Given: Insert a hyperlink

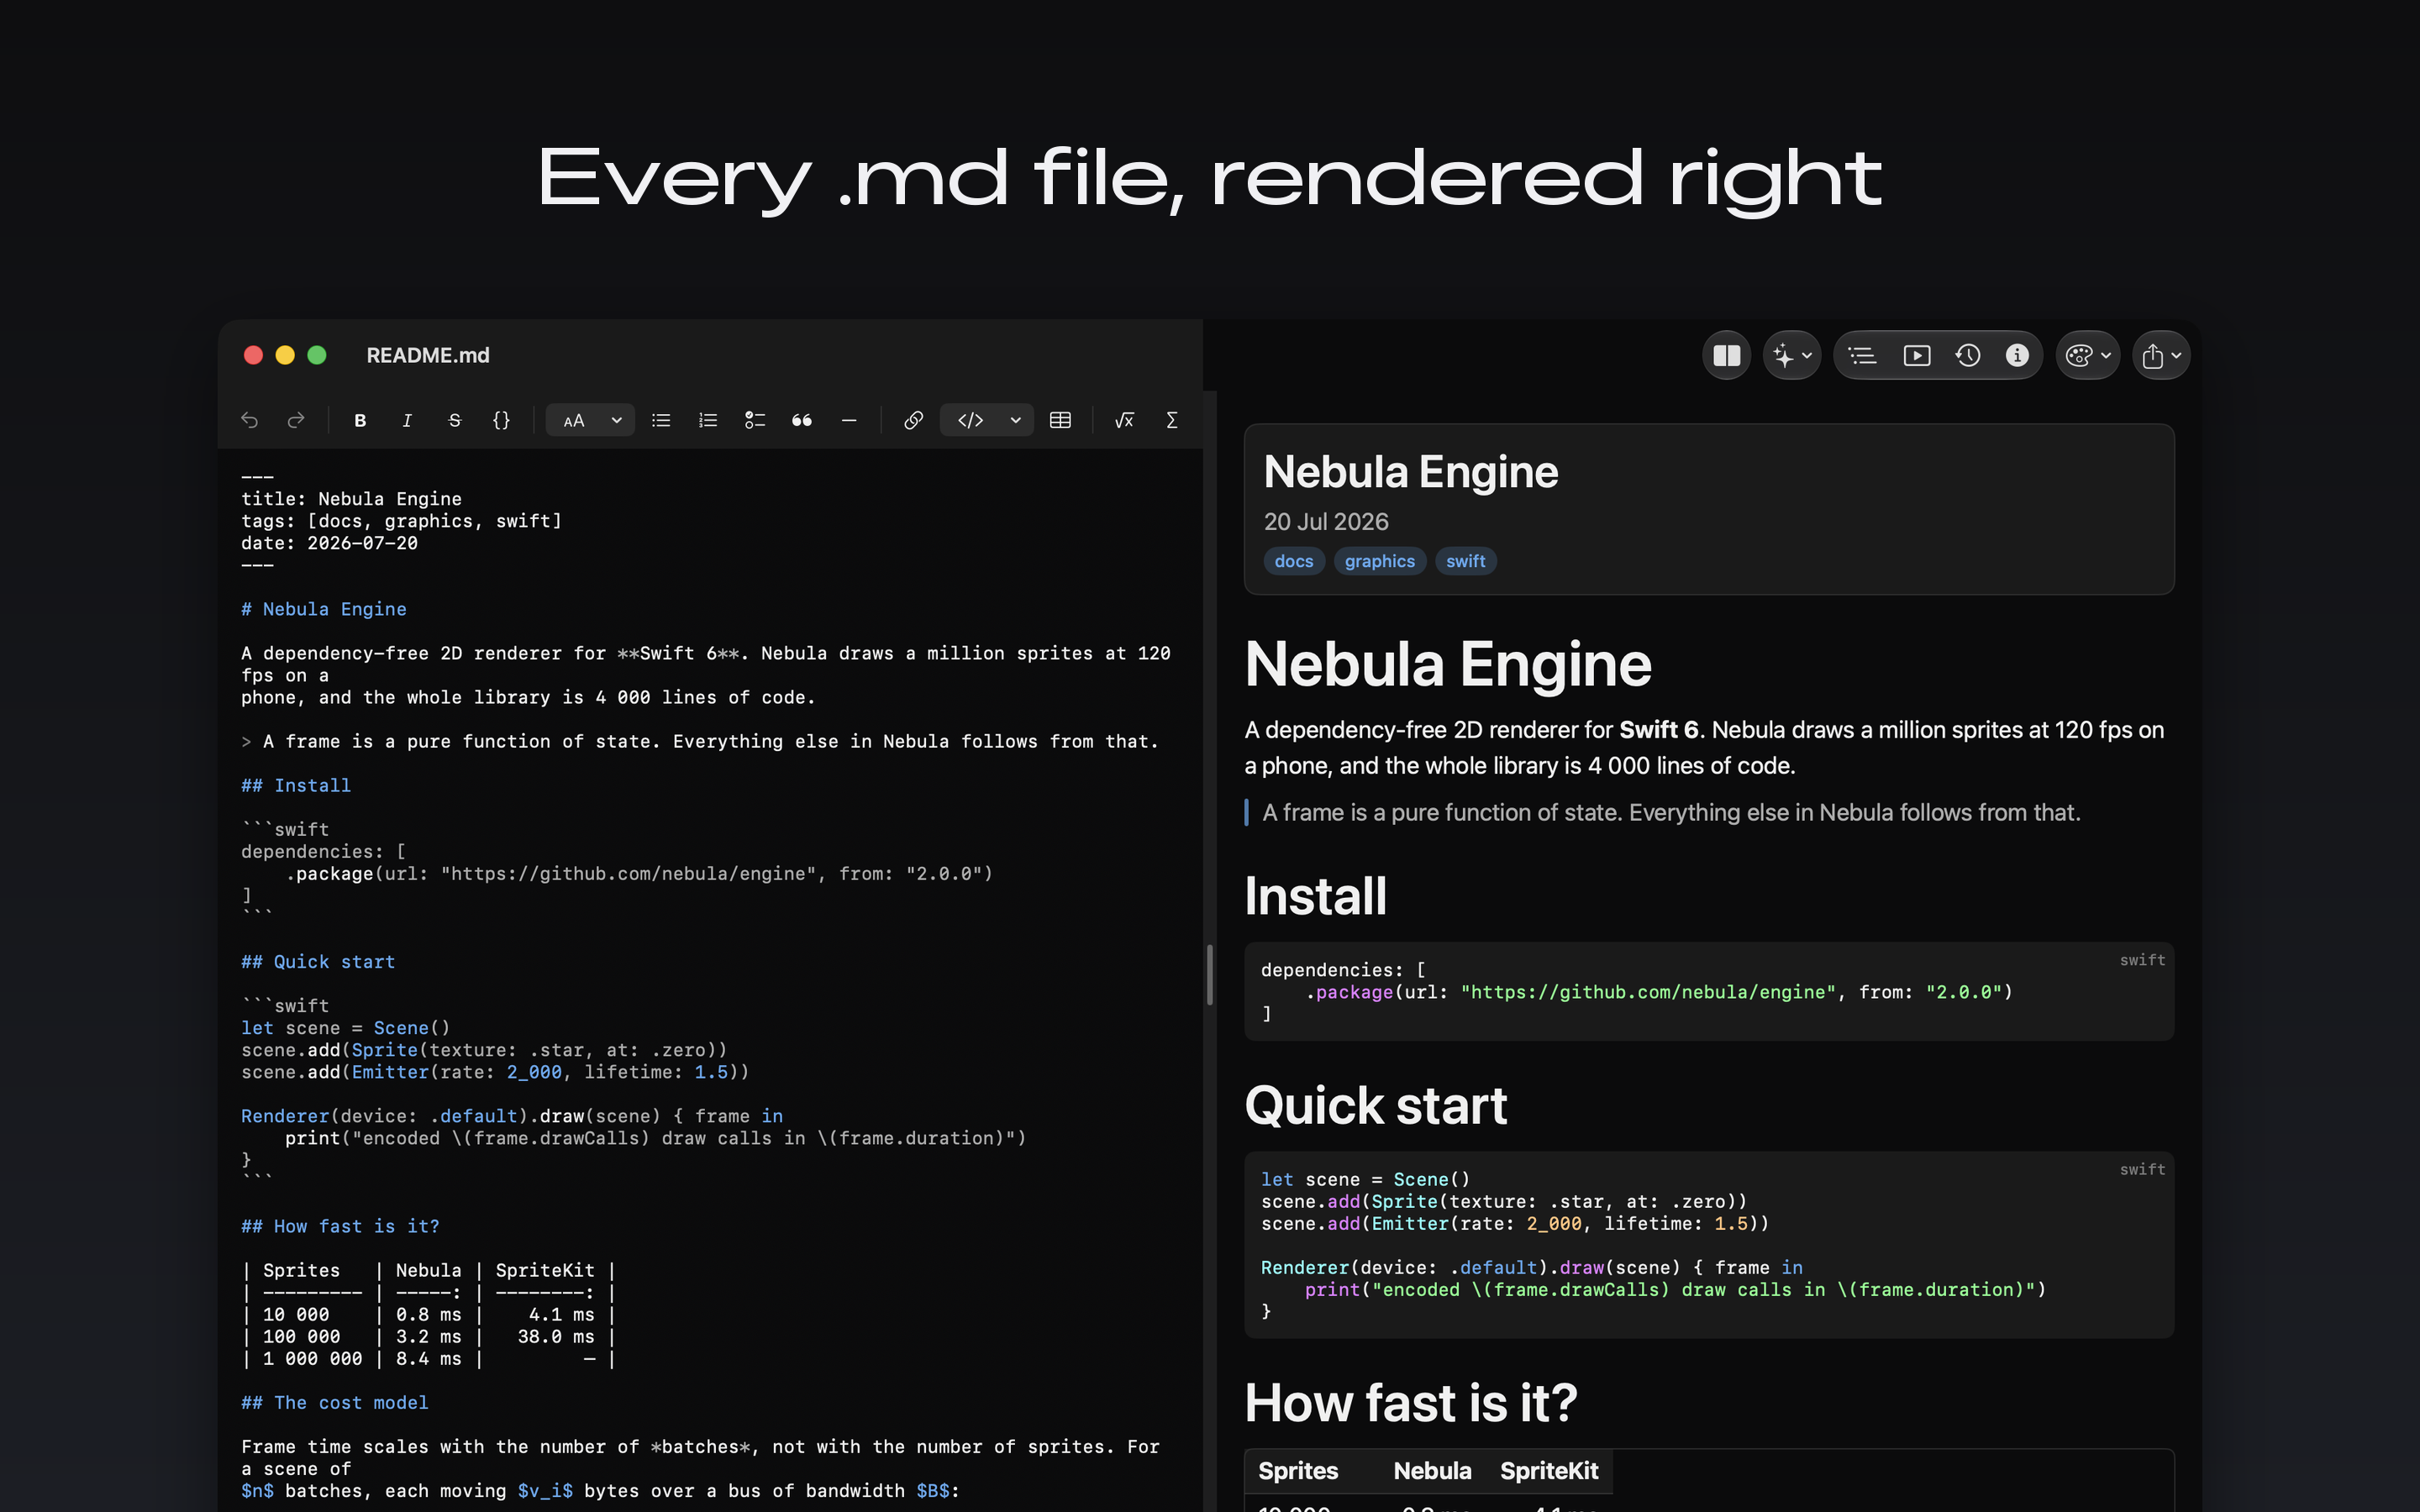Looking at the screenshot, I should coord(913,420).
